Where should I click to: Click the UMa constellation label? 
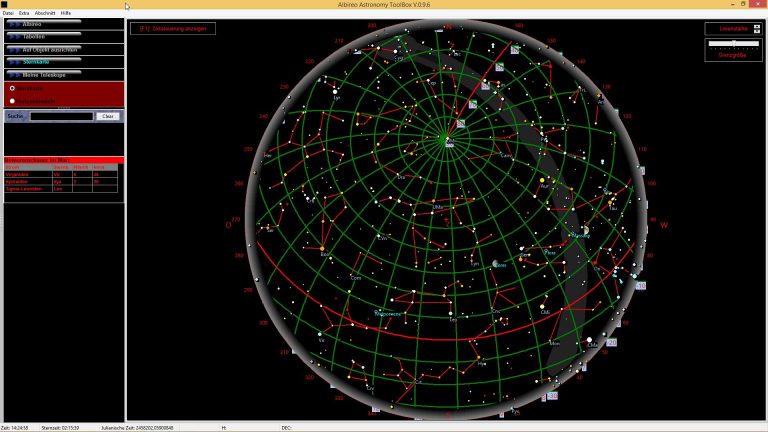point(437,207)
